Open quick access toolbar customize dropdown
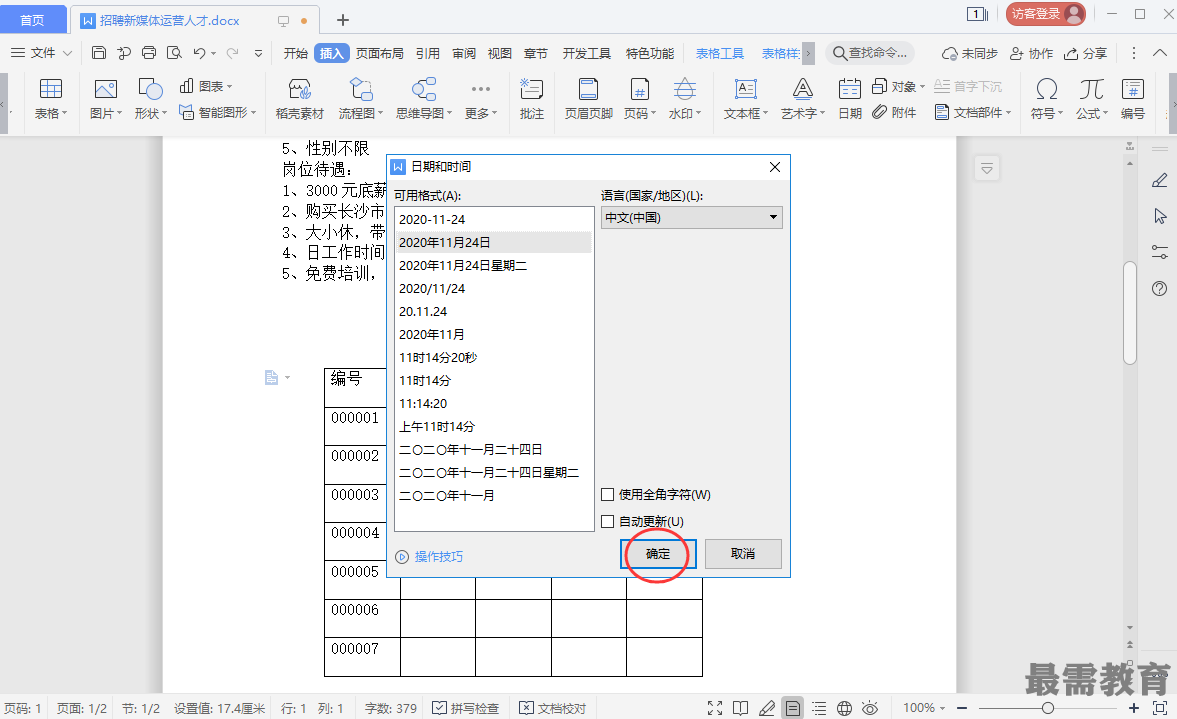 pyautogui.click(x=258, y=53)
